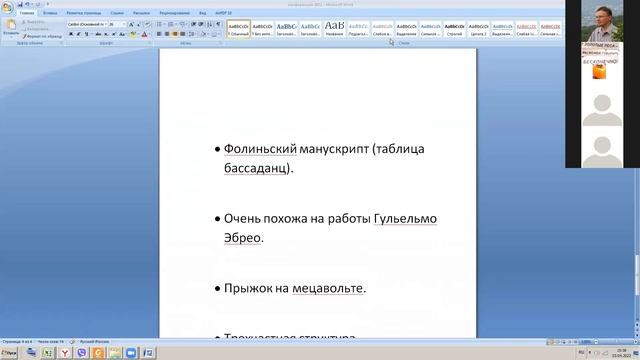This screenshot has height=360, width=640.
Task: Apply the Название style with large AaB
Action: [334, 29]
